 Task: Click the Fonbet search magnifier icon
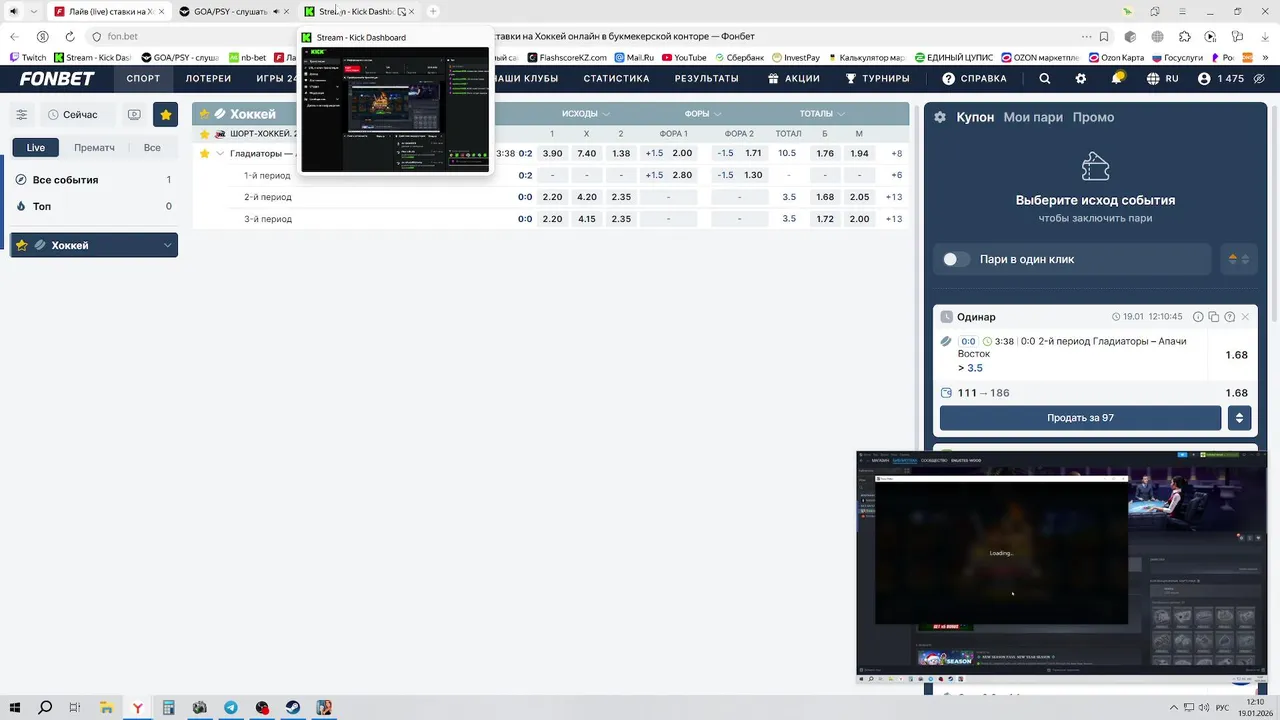pos(1045,79)
